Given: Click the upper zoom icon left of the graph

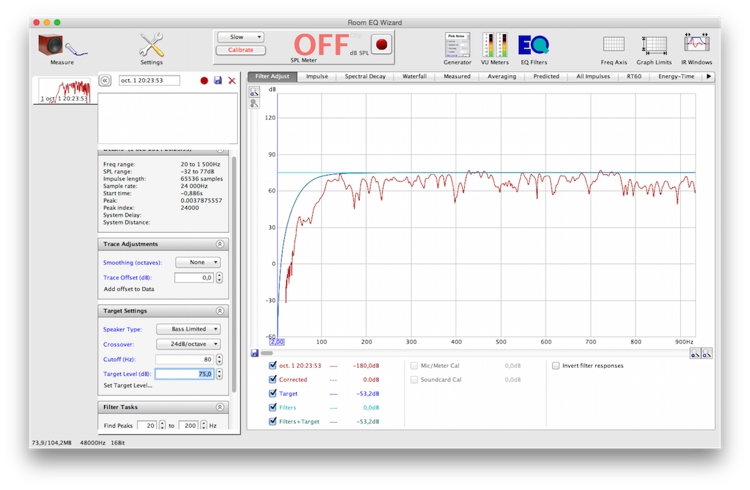Looking at the screenshot, I should [x=254, y=92].
